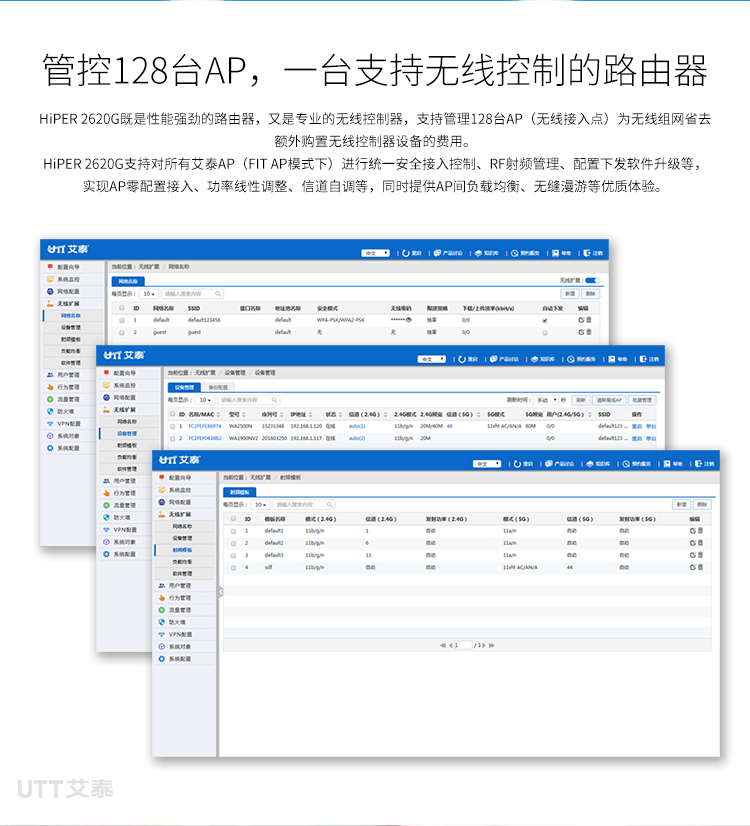
Task: Click the 重启 restart icon in front window header
Action: click(517, 464)
